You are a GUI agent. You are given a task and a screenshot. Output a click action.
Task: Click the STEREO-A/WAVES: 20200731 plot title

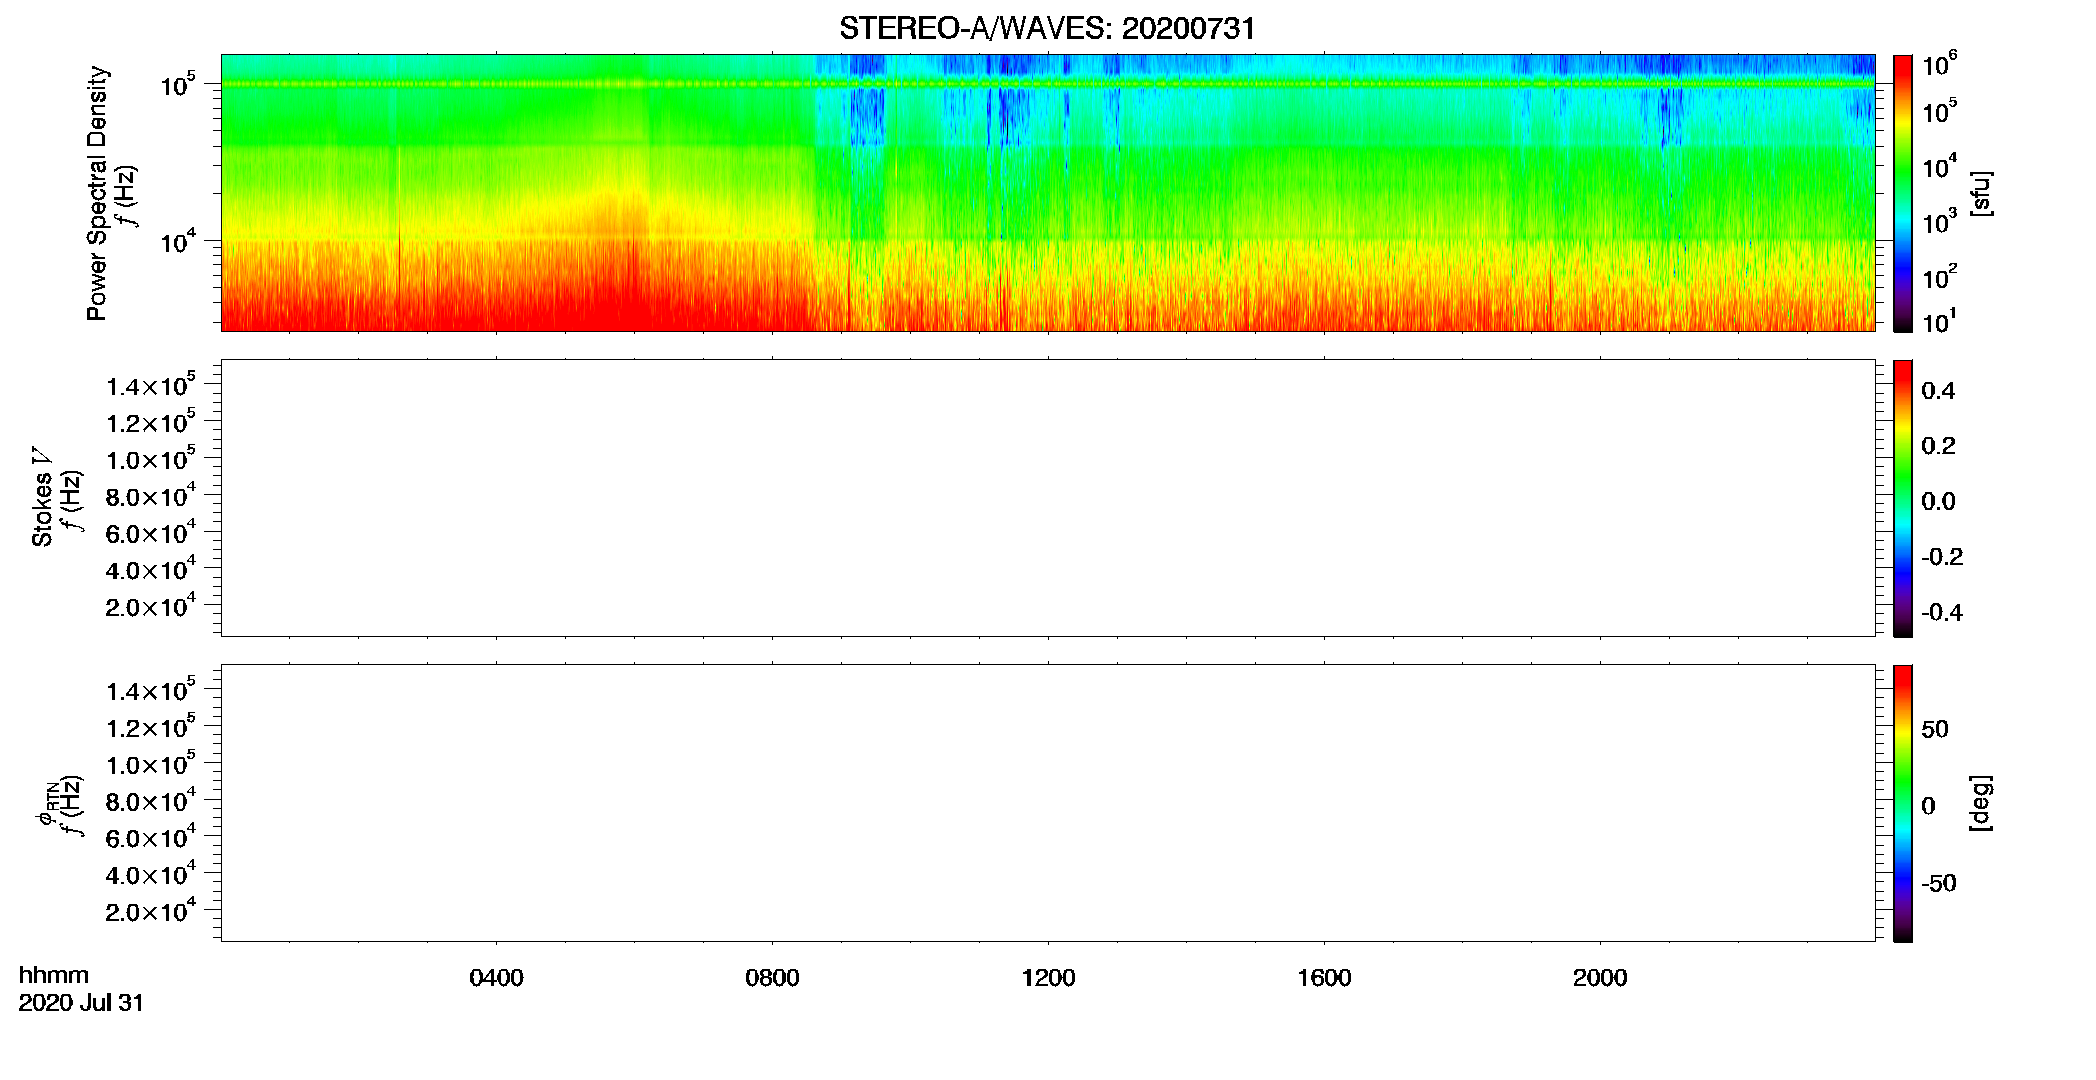(x=1047, y=29)
